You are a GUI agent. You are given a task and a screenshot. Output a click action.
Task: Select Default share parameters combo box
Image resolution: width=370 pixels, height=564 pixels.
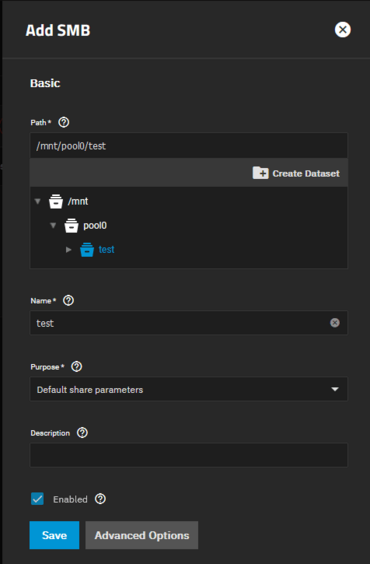click(x=189, y=389)
